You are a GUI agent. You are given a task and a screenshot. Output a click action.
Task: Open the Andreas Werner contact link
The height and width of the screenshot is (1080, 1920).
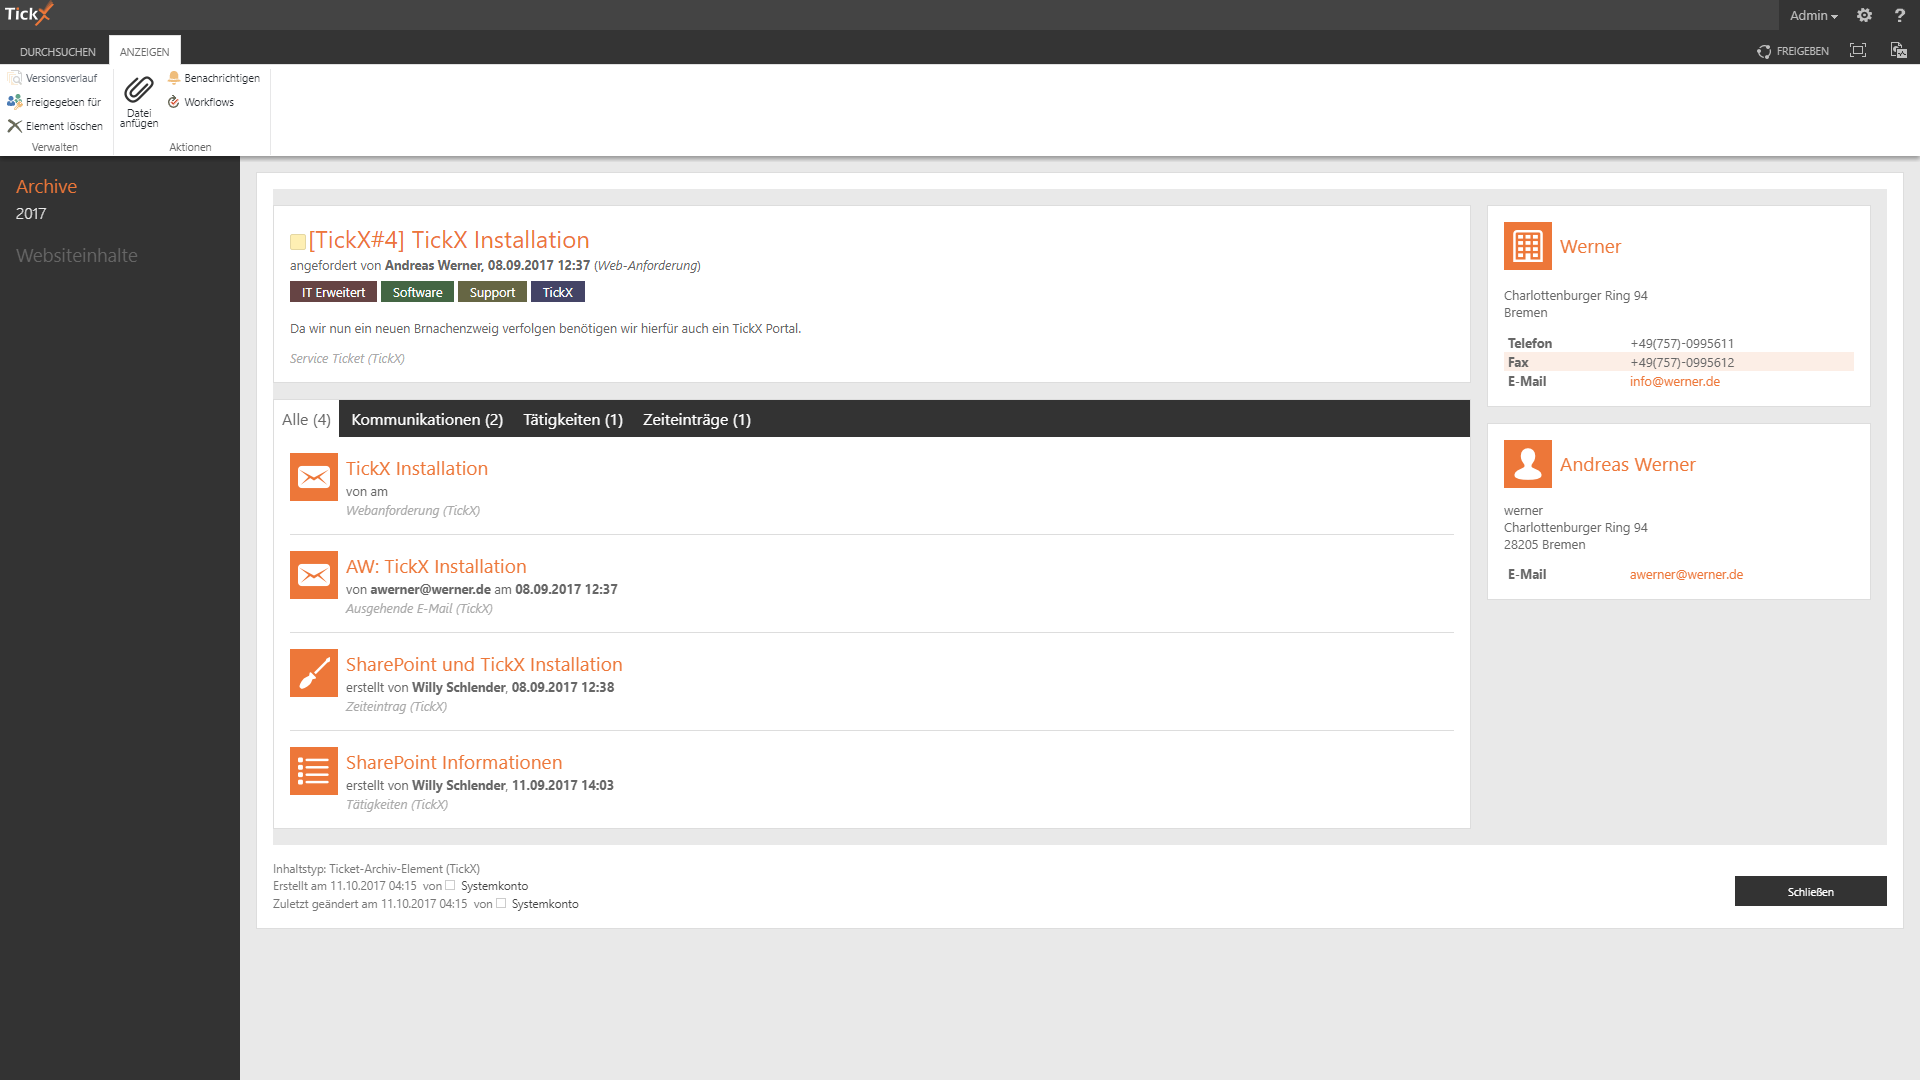pos(1628,464)
